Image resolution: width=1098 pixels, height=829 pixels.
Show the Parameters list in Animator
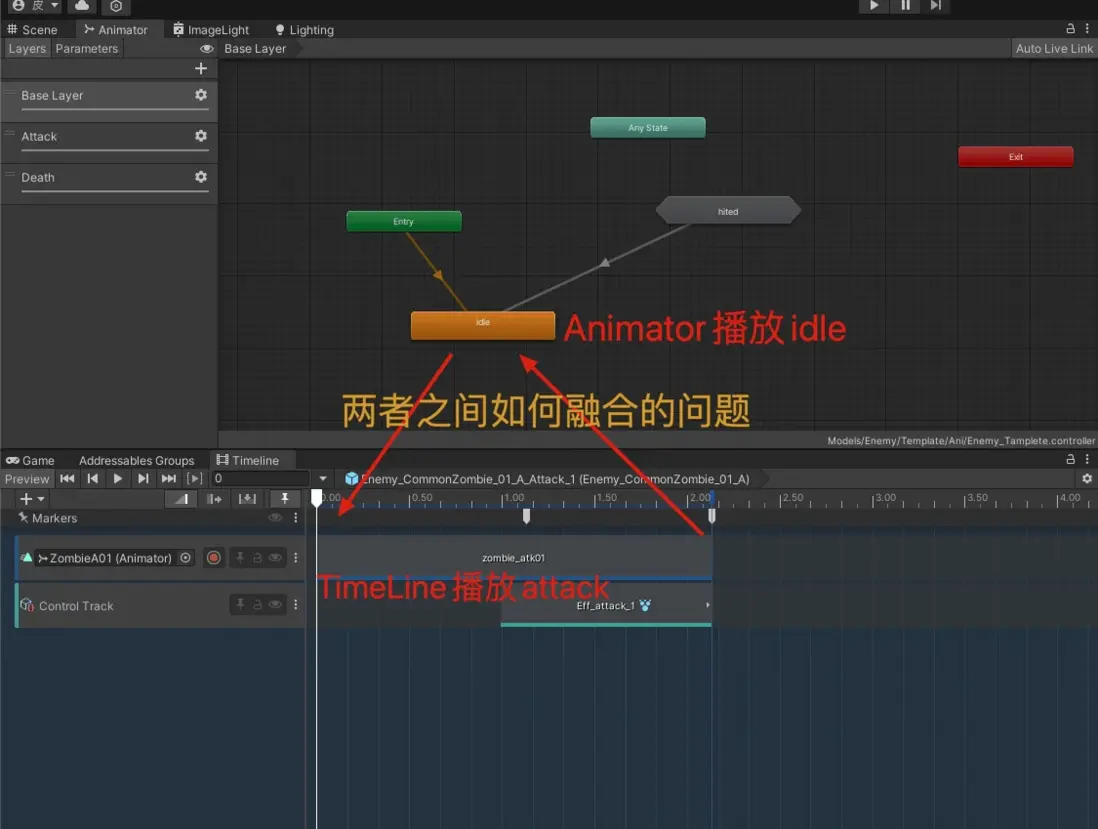(x=87, y=48)
